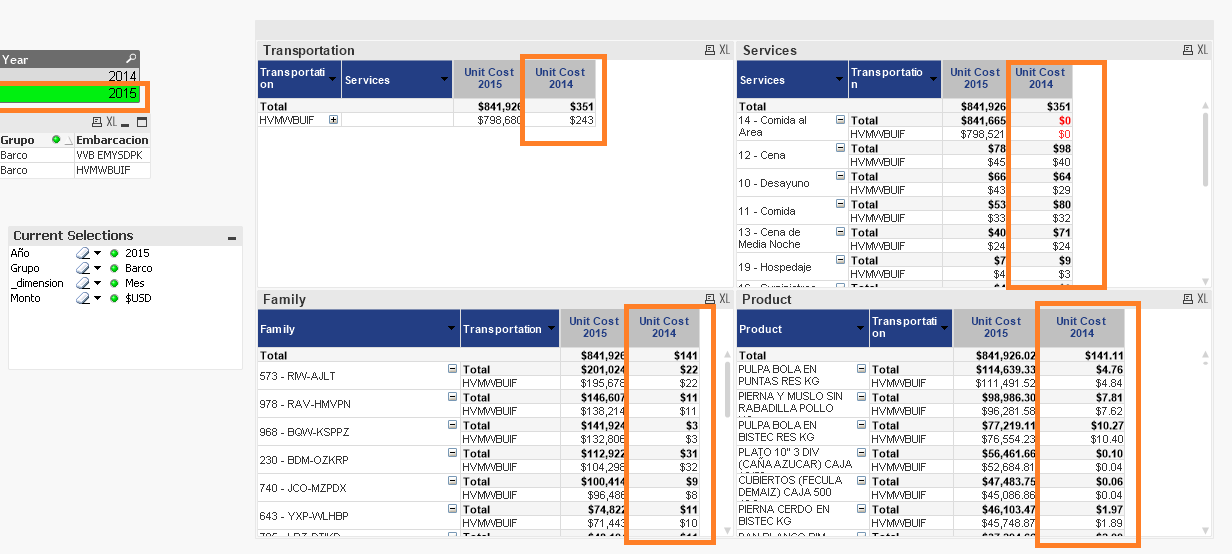Screen dimensions: 1232x554
Task: Open _dimension dropdown in Current Selections
Action: (98, 284)
